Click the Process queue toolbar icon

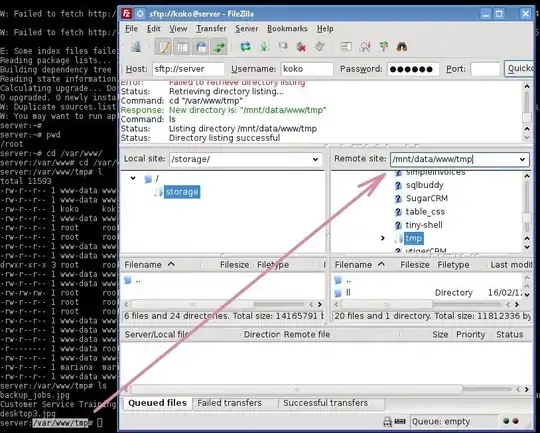tap(264, 47)
